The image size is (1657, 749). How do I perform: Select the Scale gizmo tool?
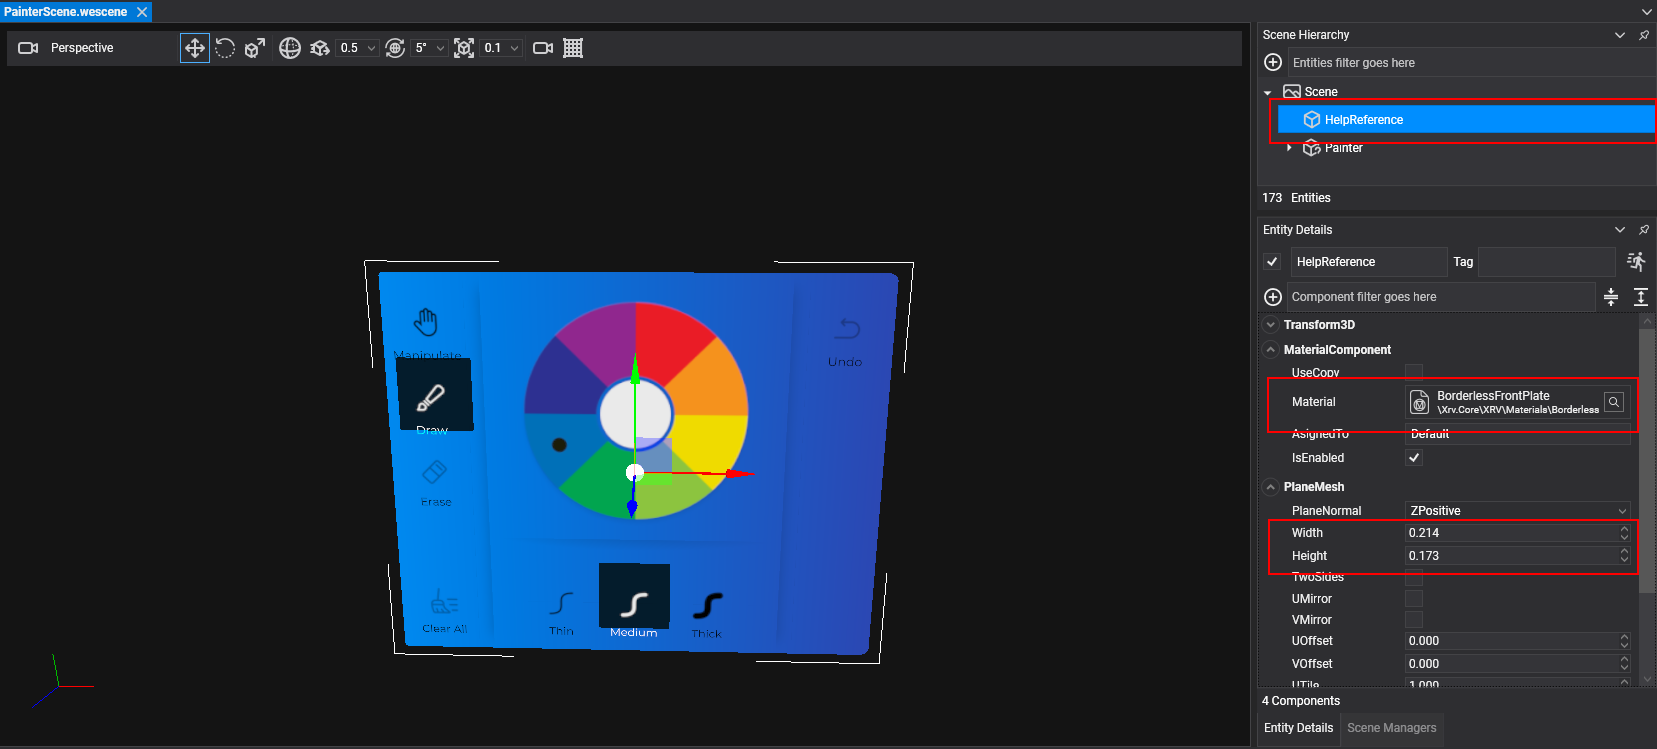(x=255, y=48)
